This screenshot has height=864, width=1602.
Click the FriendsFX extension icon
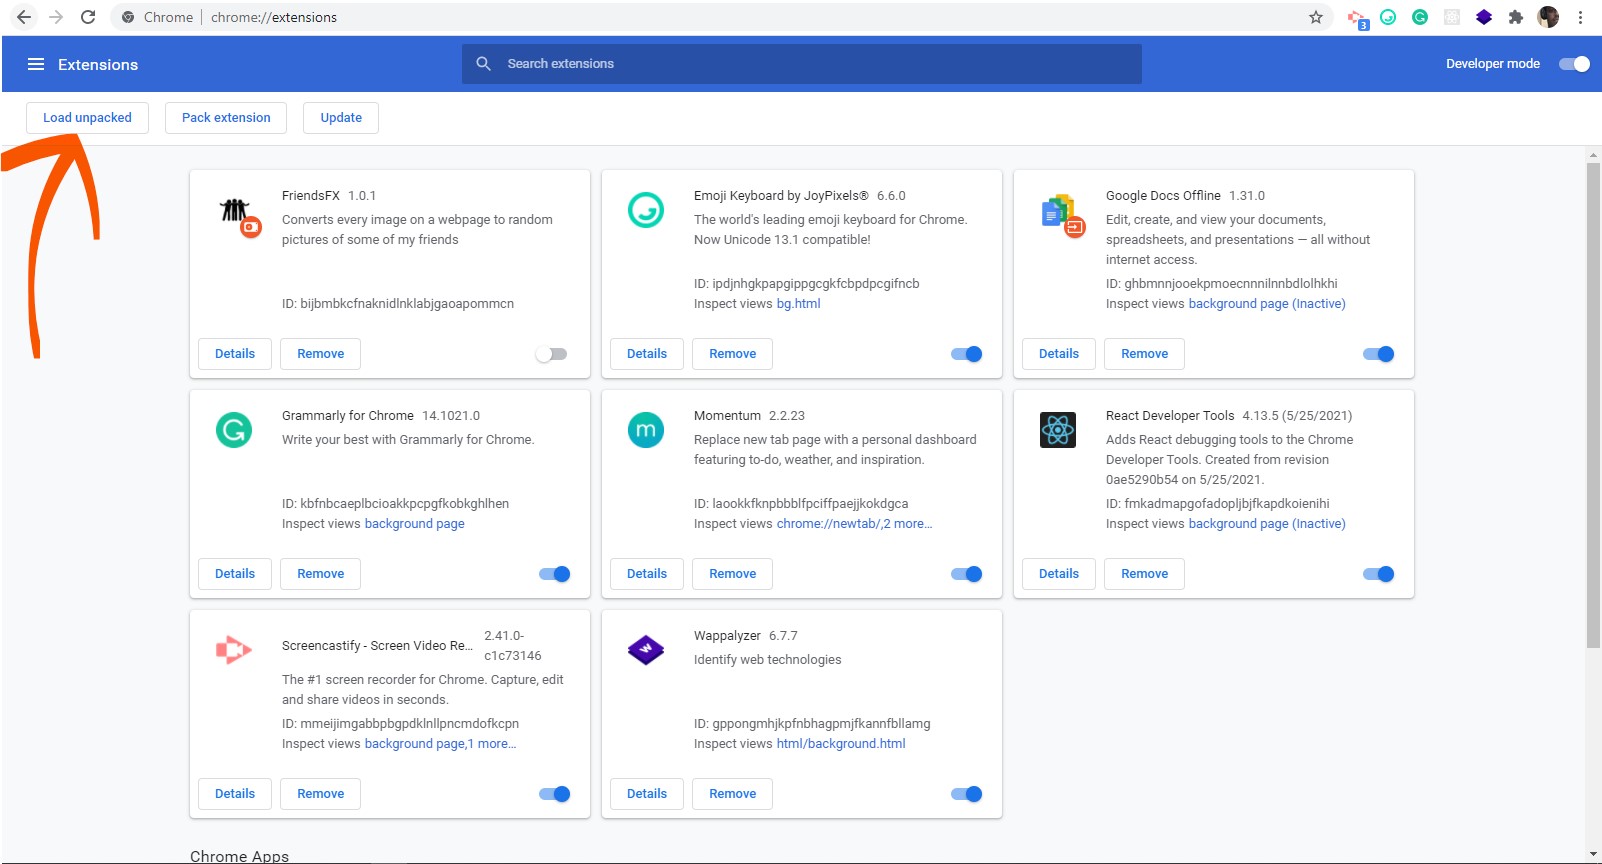[239, 215]
